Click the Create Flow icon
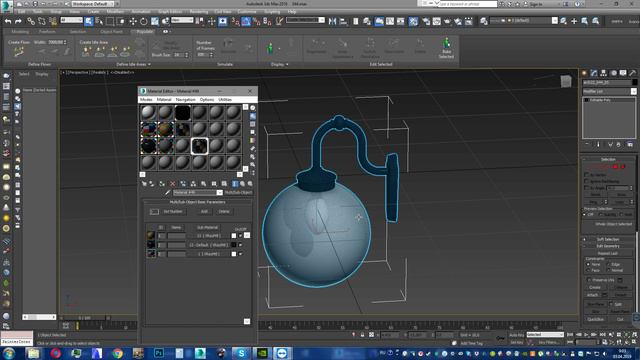Viewport: 640px width, 360px height. coord(19,52)
